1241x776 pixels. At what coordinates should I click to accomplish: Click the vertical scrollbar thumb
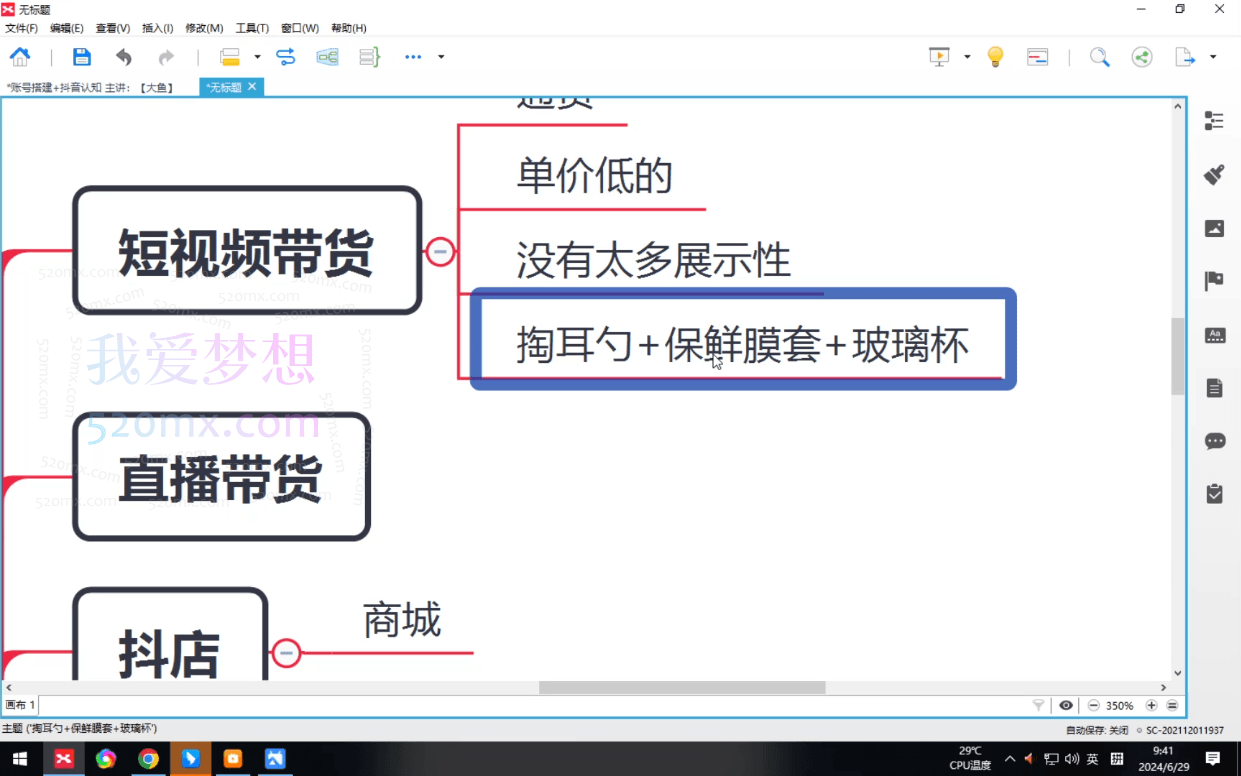1177,356
